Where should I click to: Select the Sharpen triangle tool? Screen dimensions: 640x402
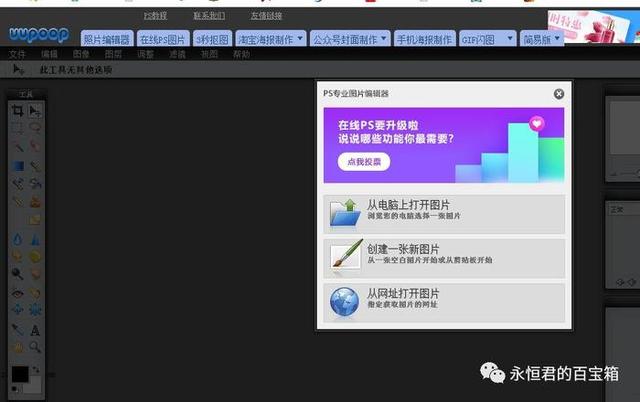35,239
